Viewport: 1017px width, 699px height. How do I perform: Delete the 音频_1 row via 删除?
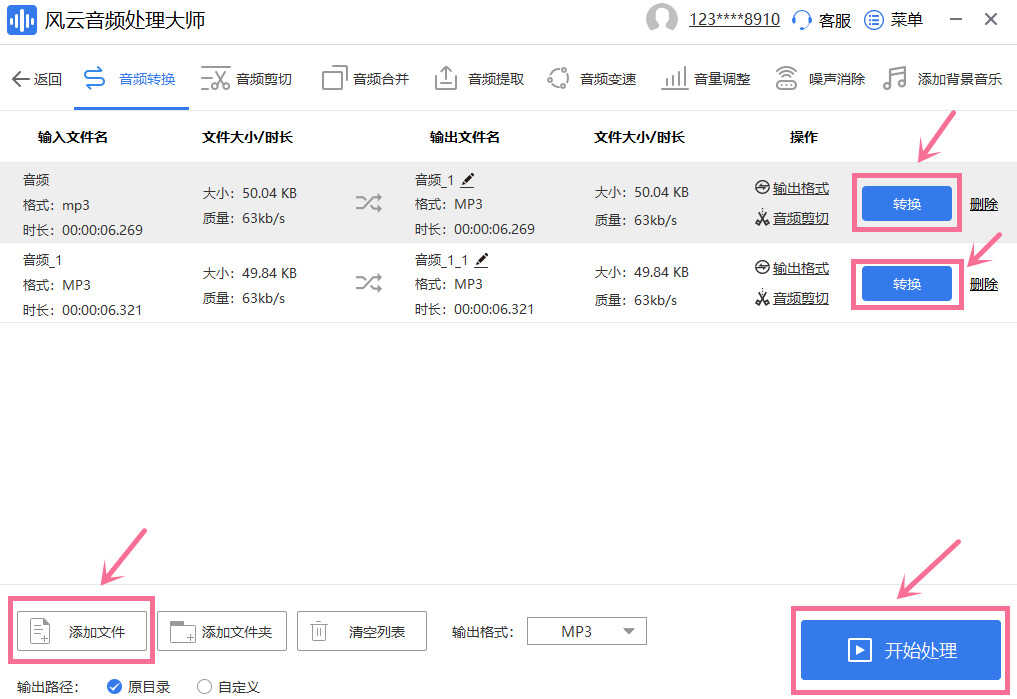(x=983, y=284)
